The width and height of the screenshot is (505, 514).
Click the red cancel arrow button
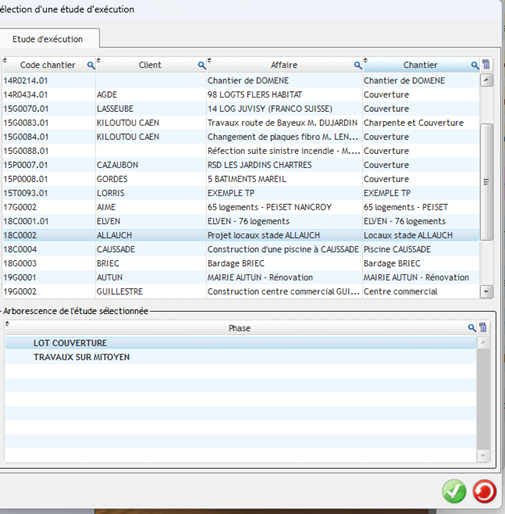[484, 491]
